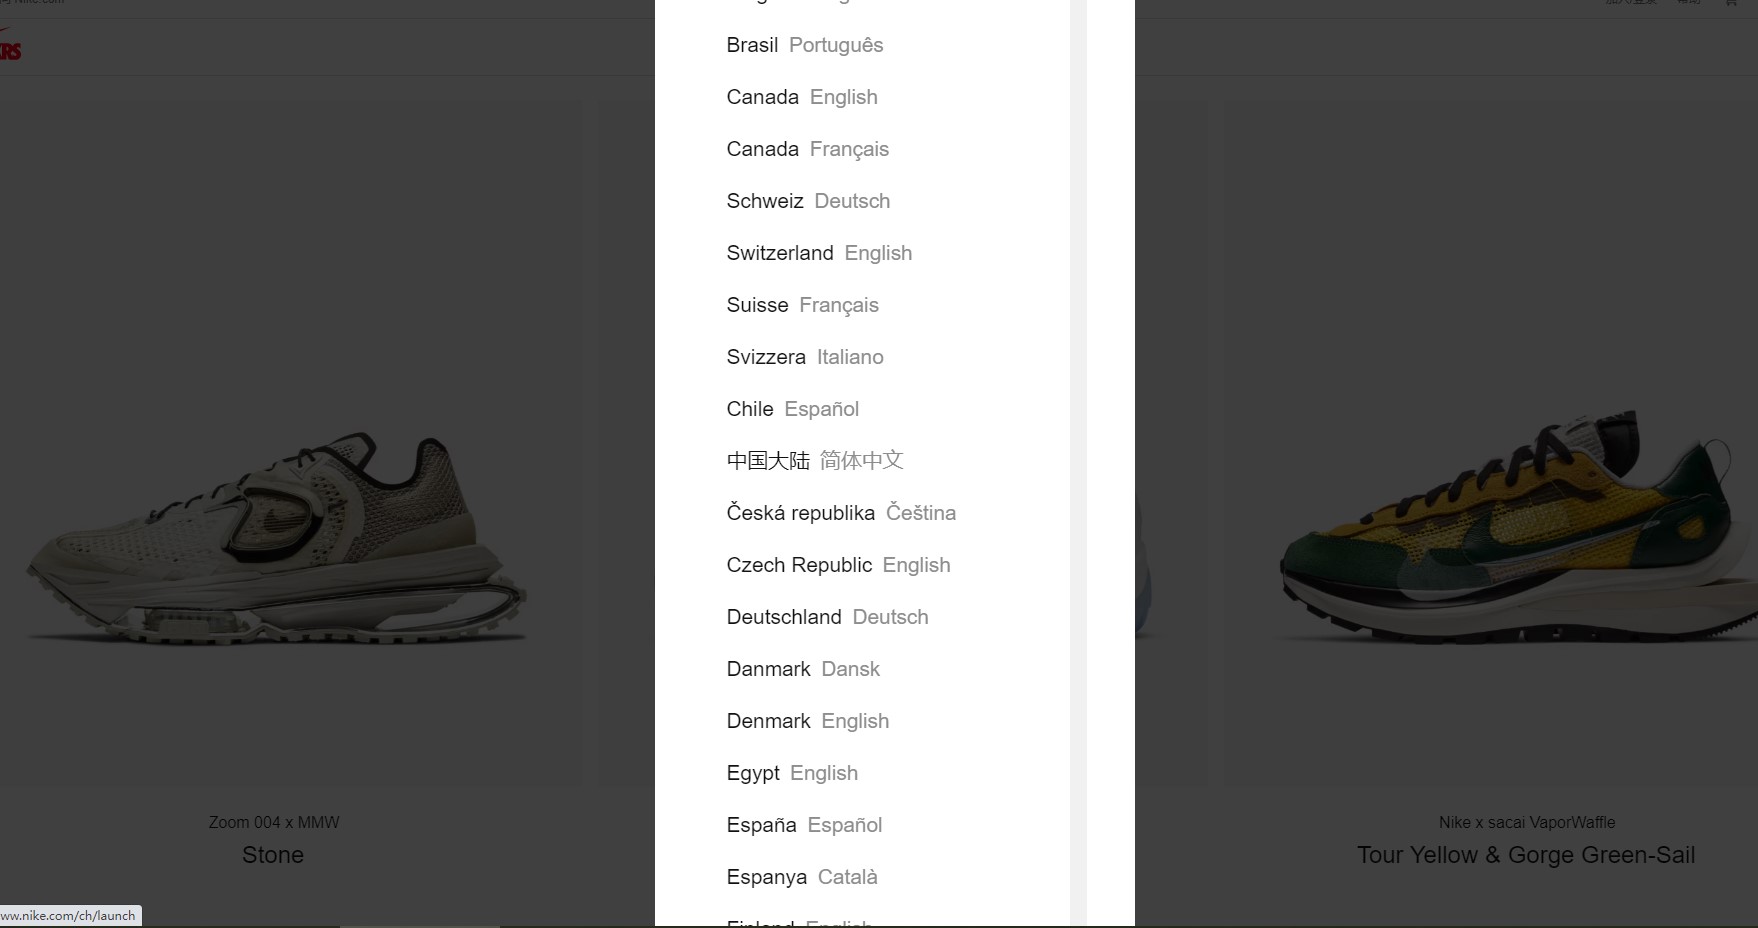
Task: Pick Suisse Français from the list
Action: coord(802,305)
